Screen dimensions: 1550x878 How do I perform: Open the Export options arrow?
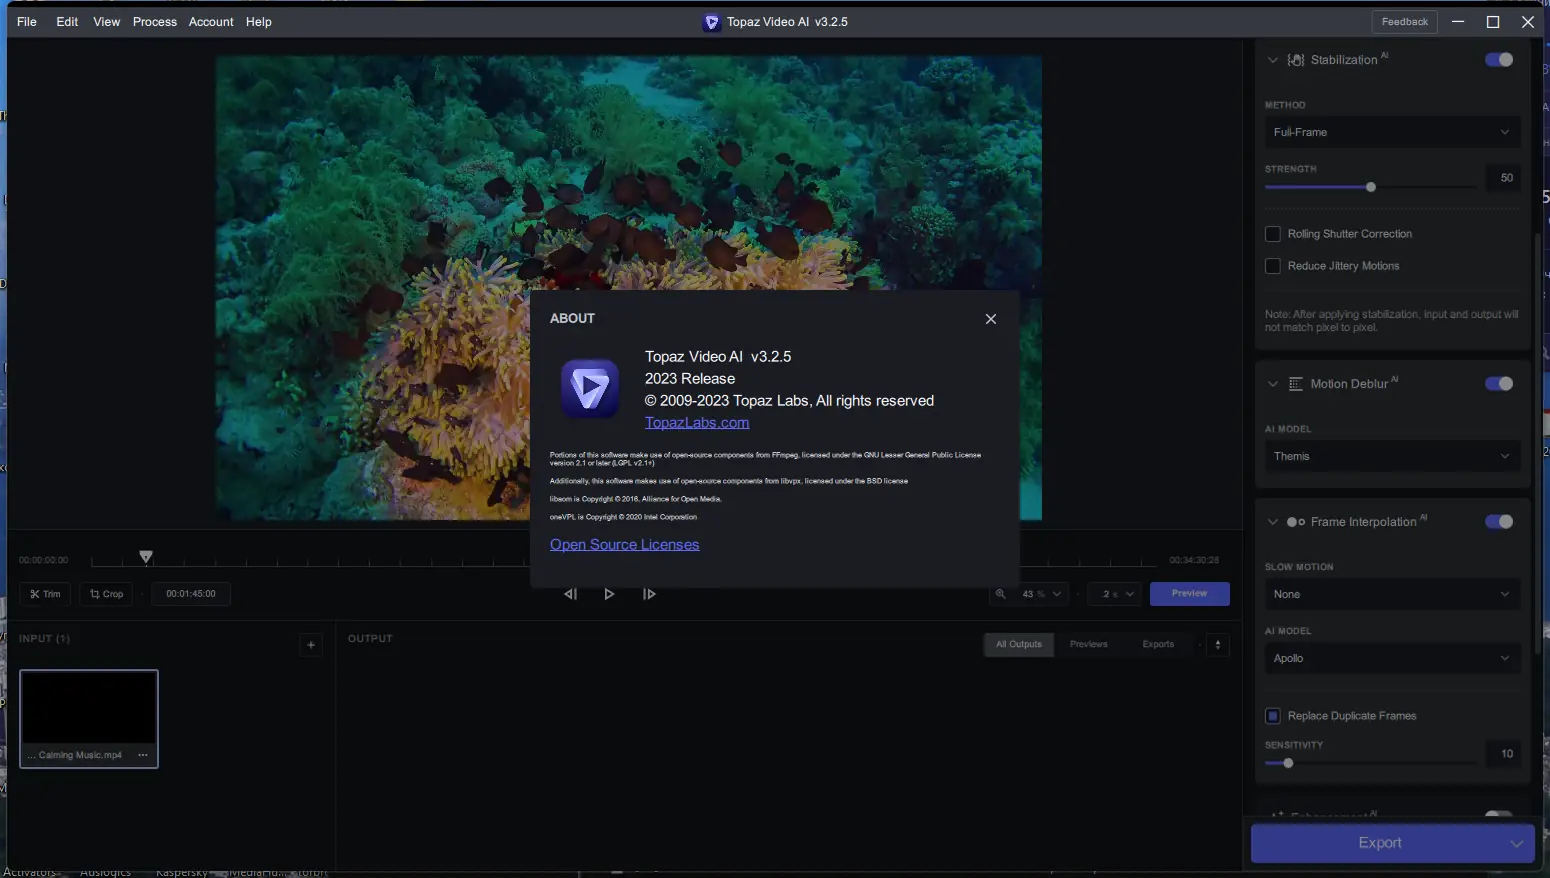point(1516,843)
